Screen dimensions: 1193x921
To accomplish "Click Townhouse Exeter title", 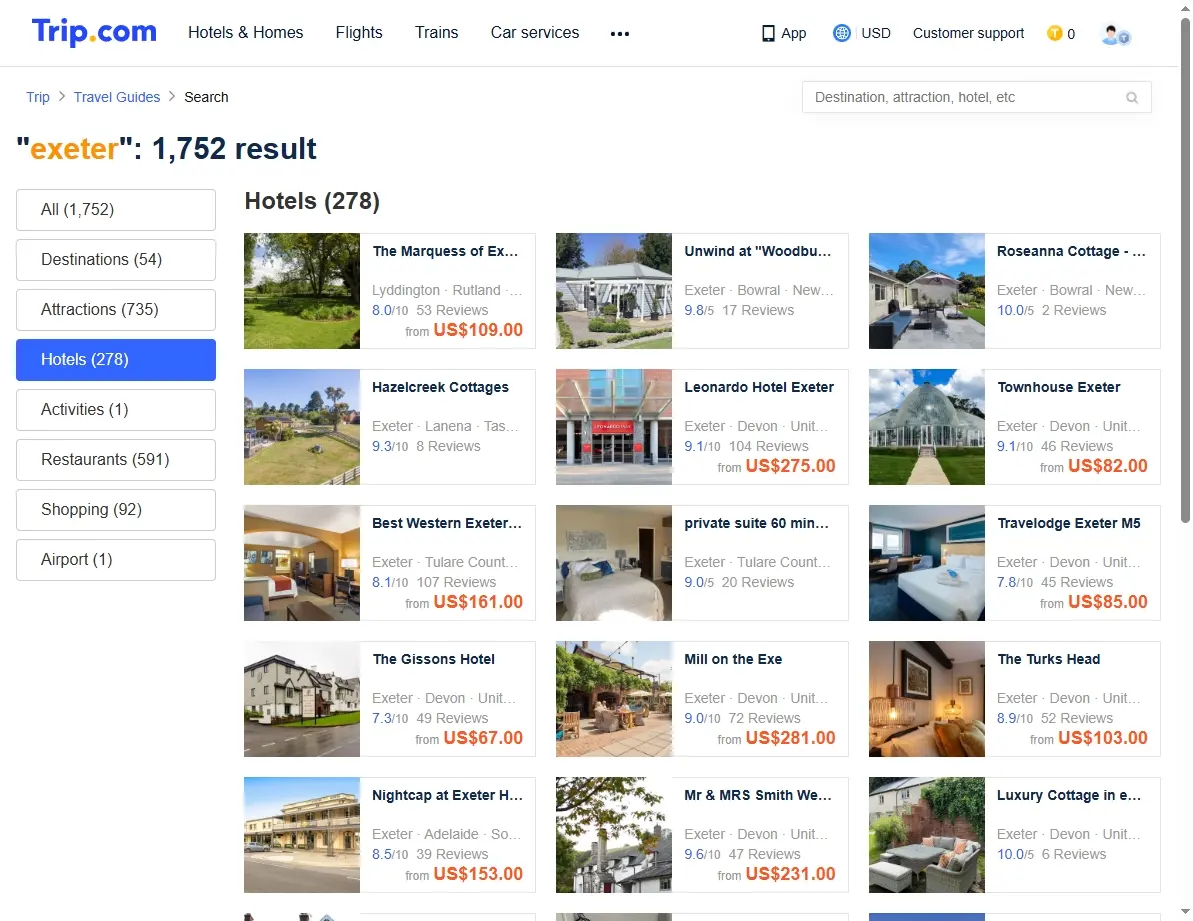I will pos(1058,387).
